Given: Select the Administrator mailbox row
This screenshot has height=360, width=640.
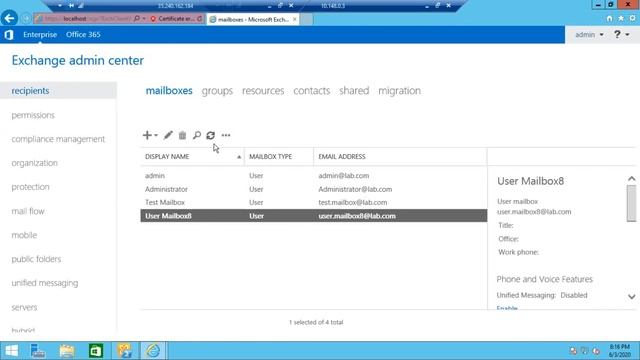Looking at the screenshot, I should 313,189.
